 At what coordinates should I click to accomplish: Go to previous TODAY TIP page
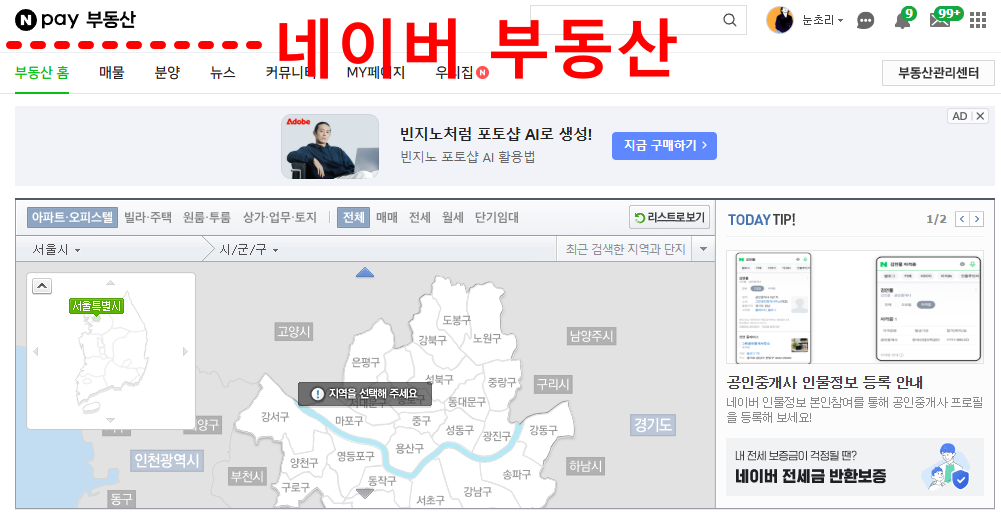pyautogui.click(x=962, y=219)
